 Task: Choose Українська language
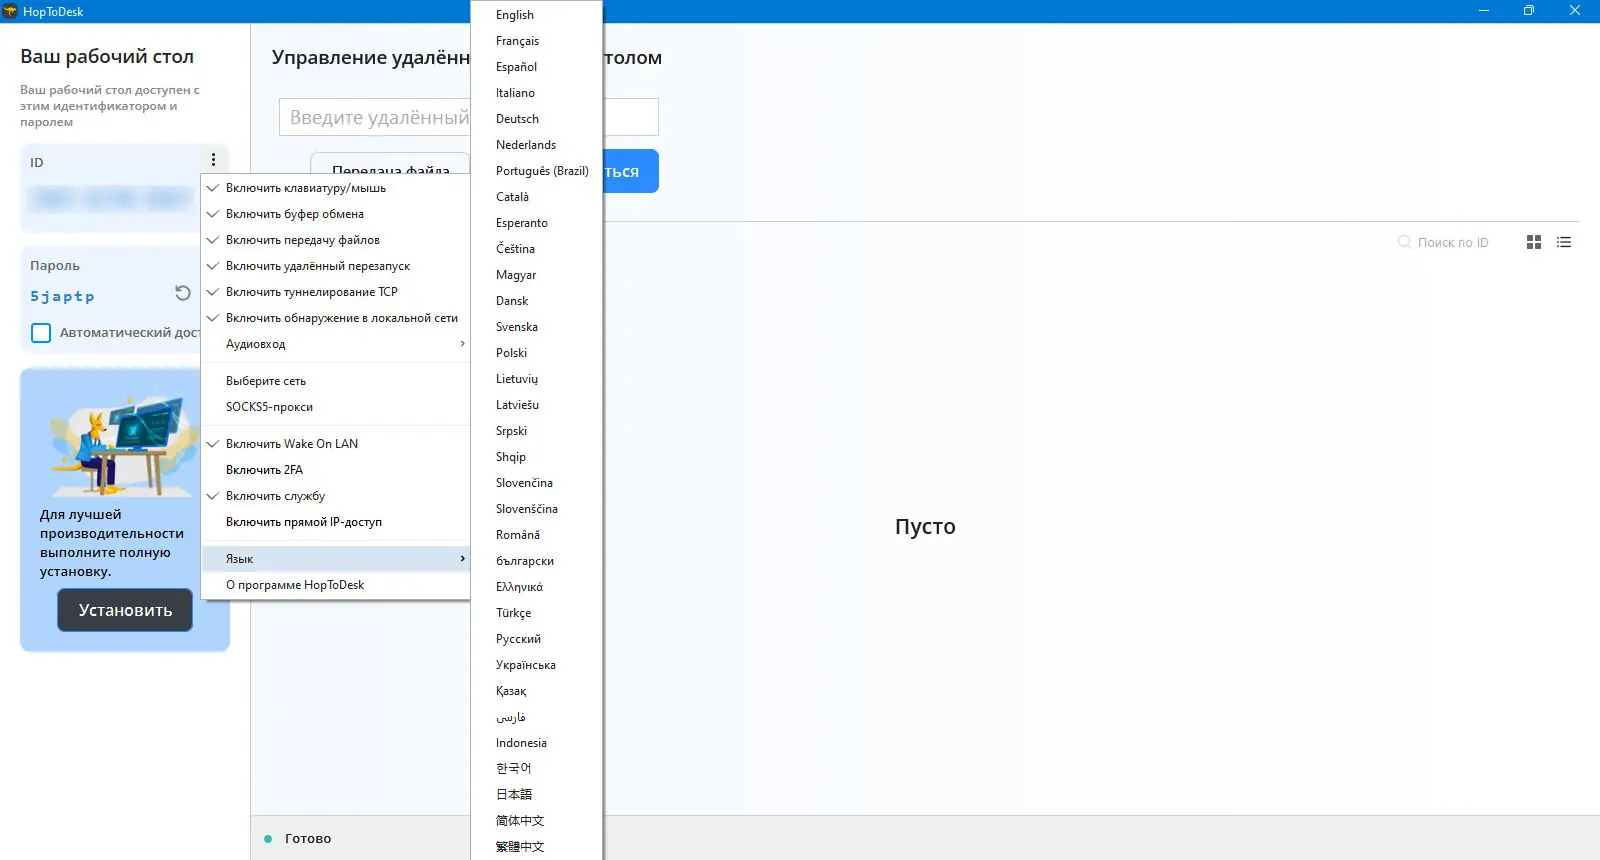point(537,665)
